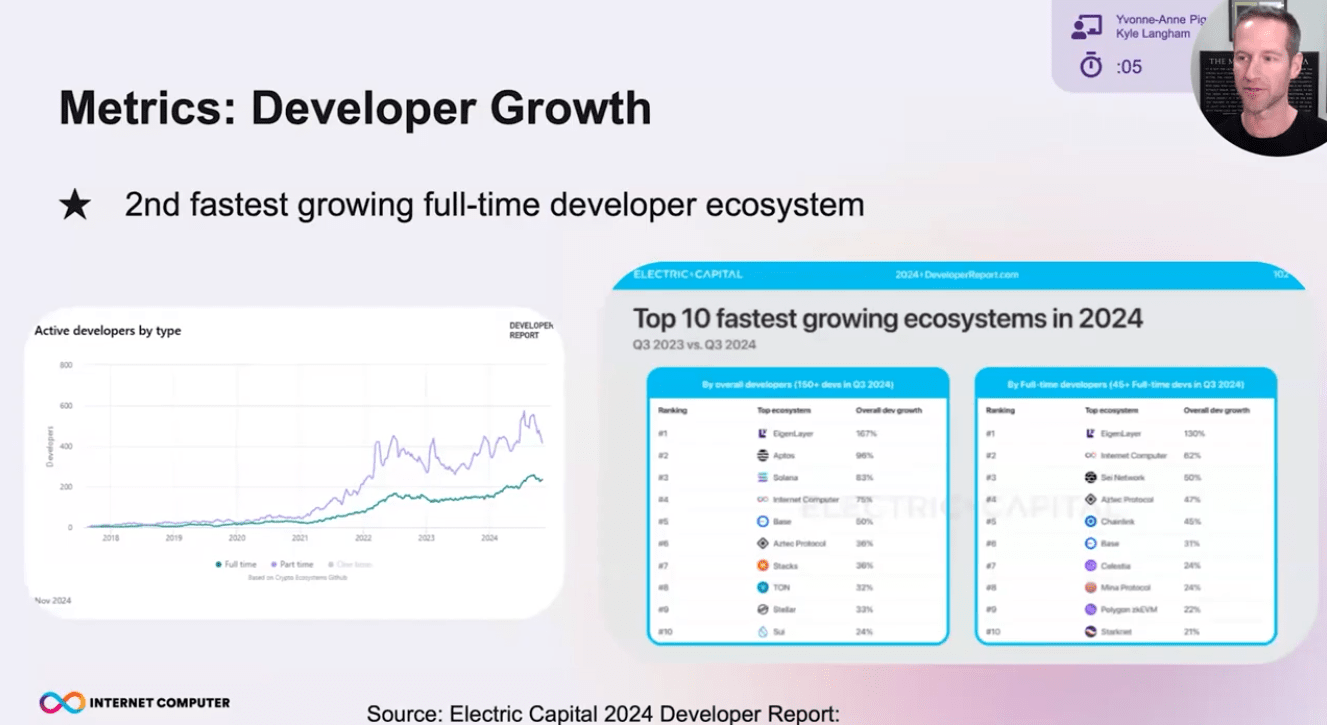Click the 62% growth value for Internet Computer

(x=1193, y=456)
